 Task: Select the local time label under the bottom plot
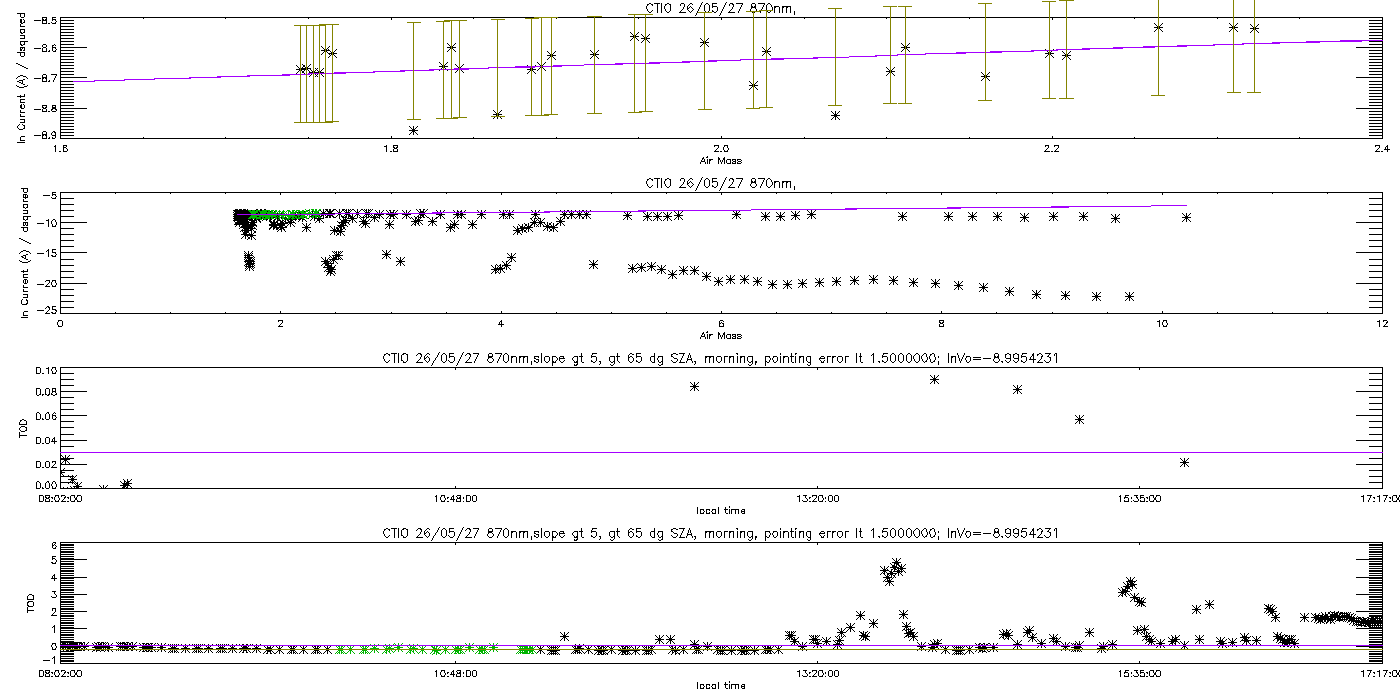(720, 686)
